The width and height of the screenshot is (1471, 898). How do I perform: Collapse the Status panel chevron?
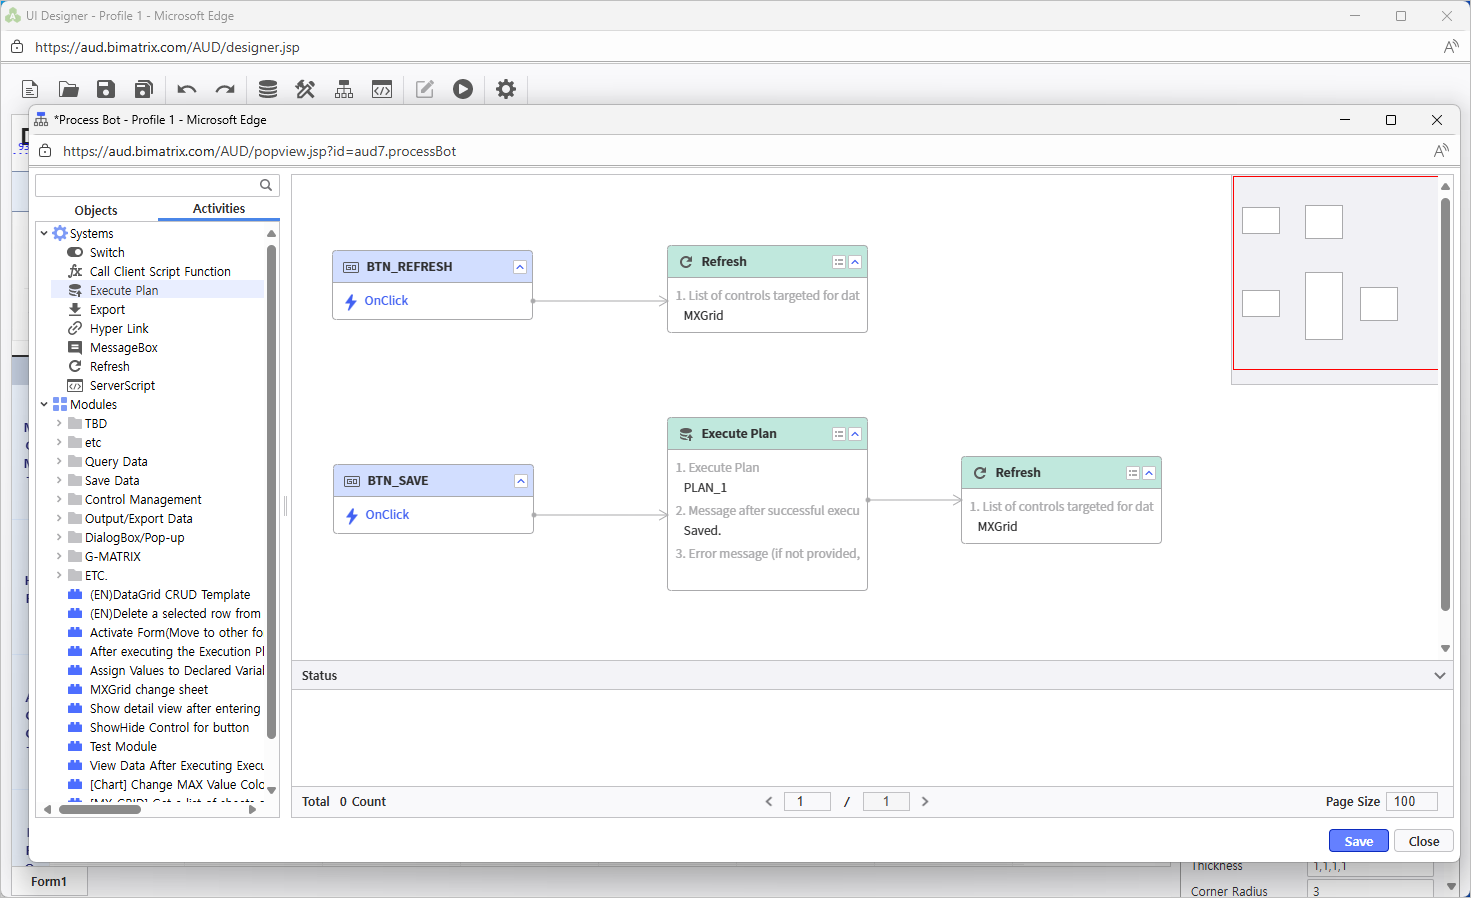(x=1440, y=675)
